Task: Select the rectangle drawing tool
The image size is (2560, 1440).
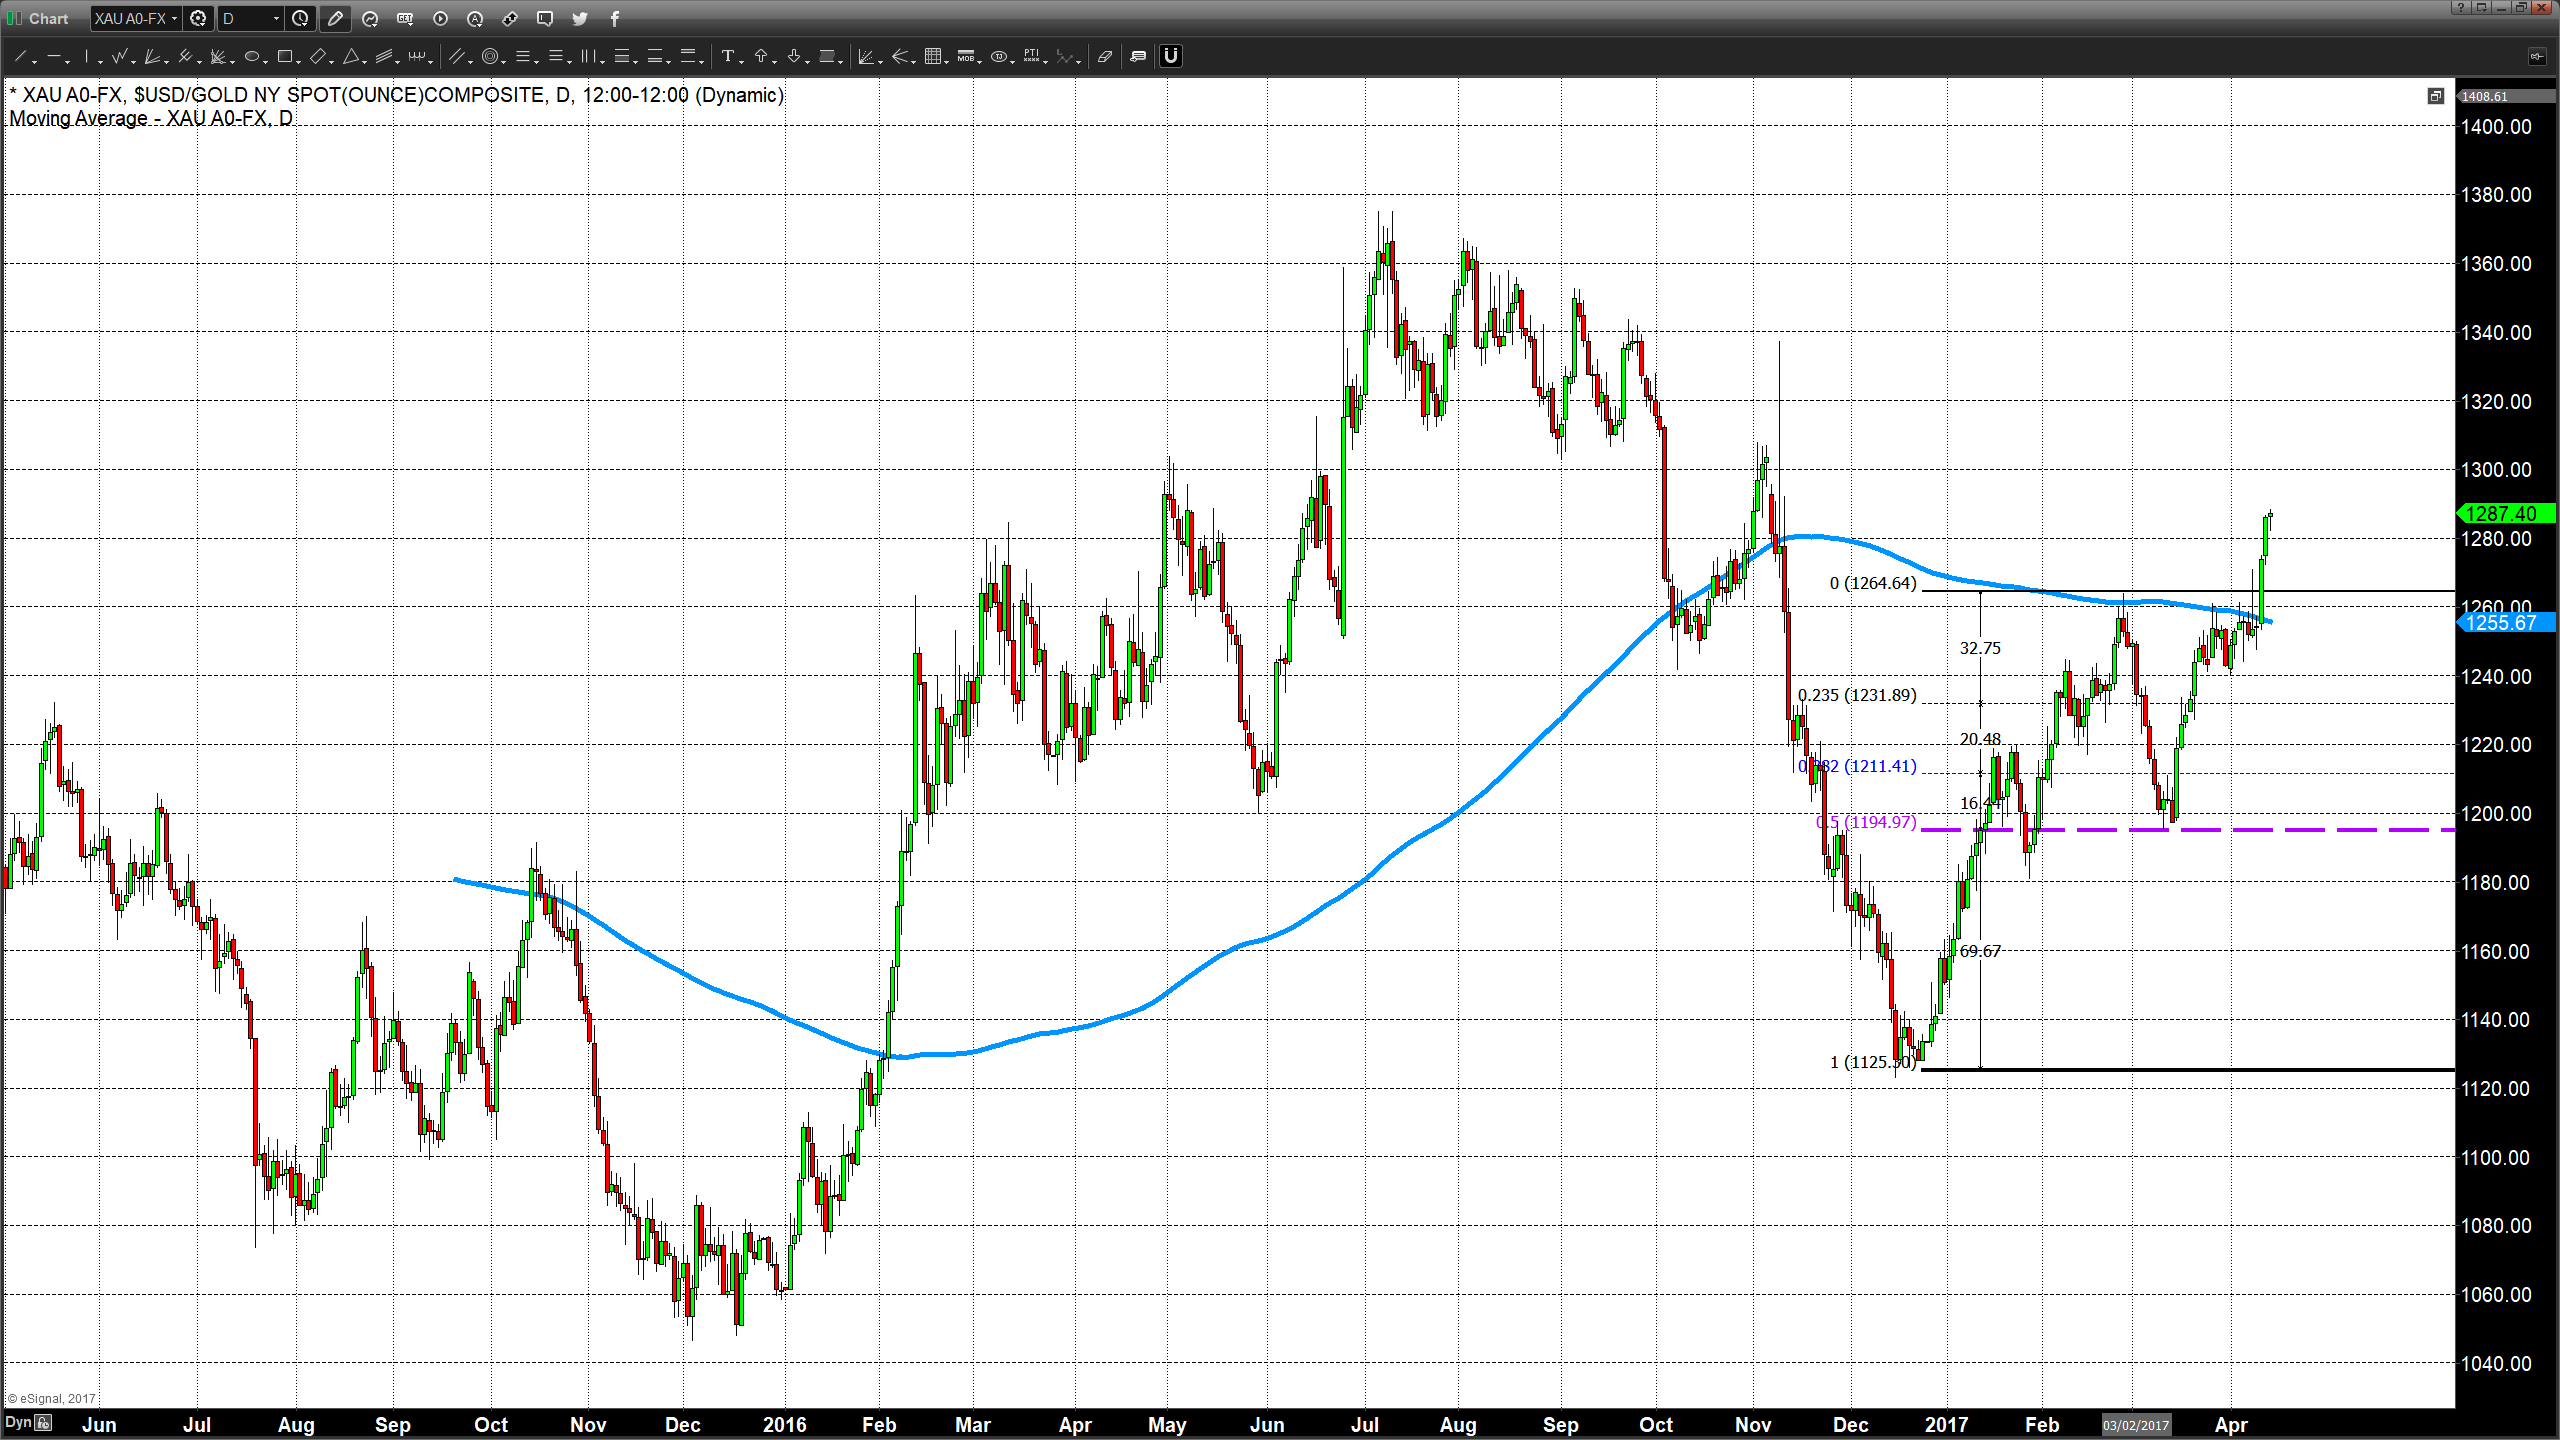Action: click(x=285, y=57)
